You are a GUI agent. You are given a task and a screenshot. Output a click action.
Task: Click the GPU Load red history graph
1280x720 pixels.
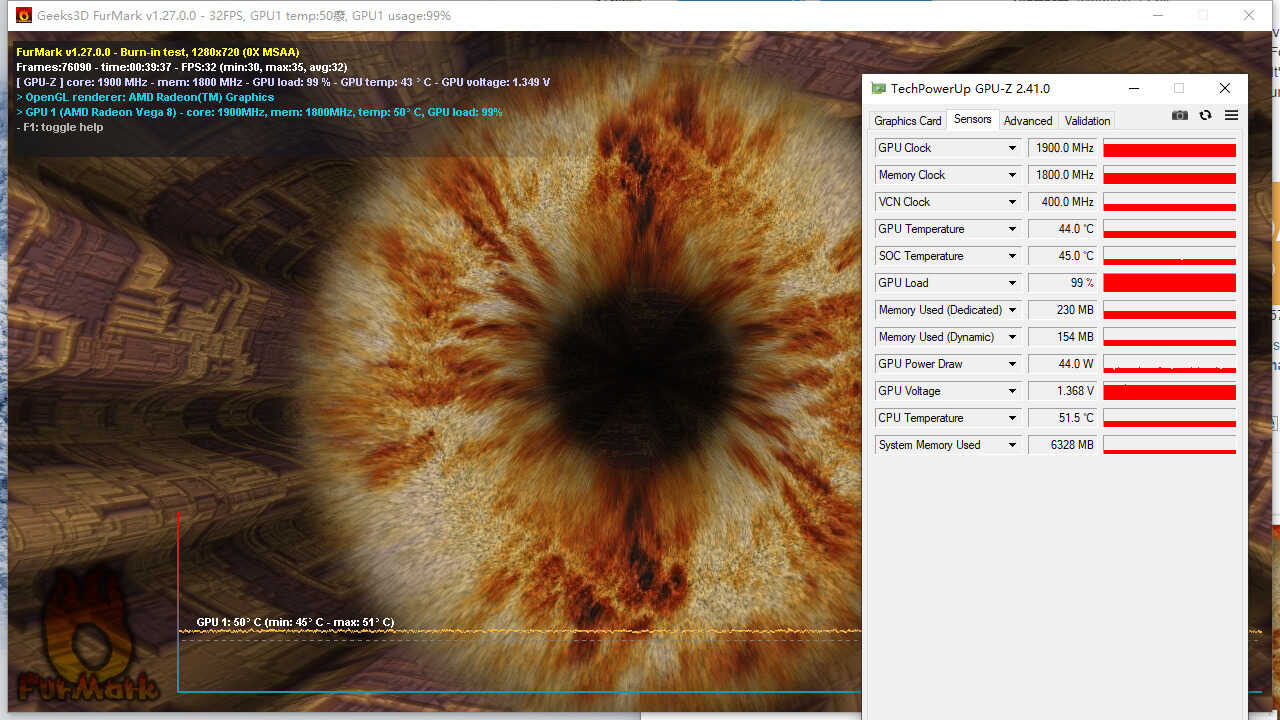(x=1170, y=283)
